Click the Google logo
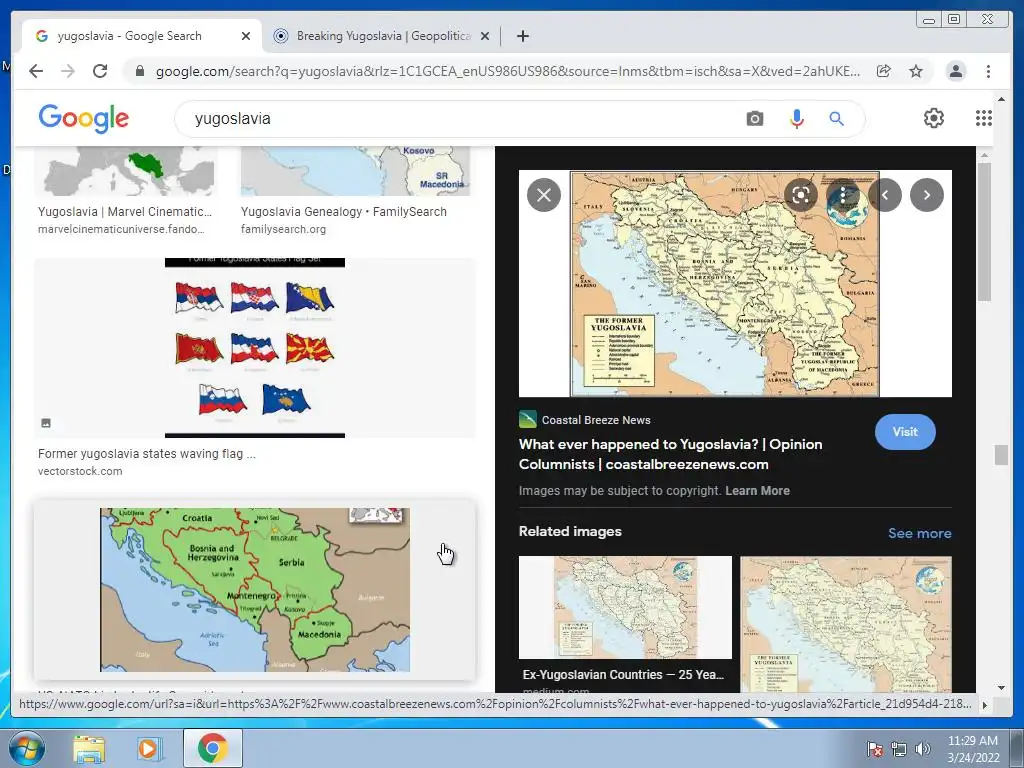 coord(84,118)
